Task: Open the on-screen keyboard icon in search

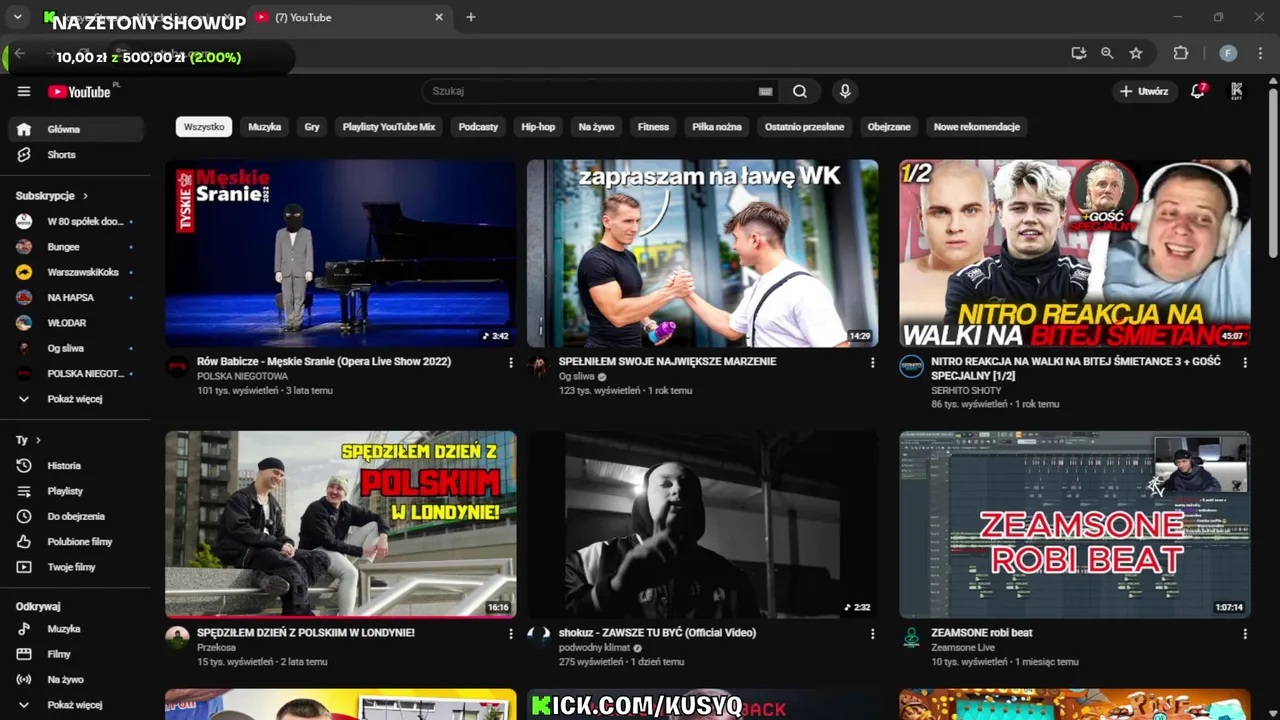Action: 766,91
